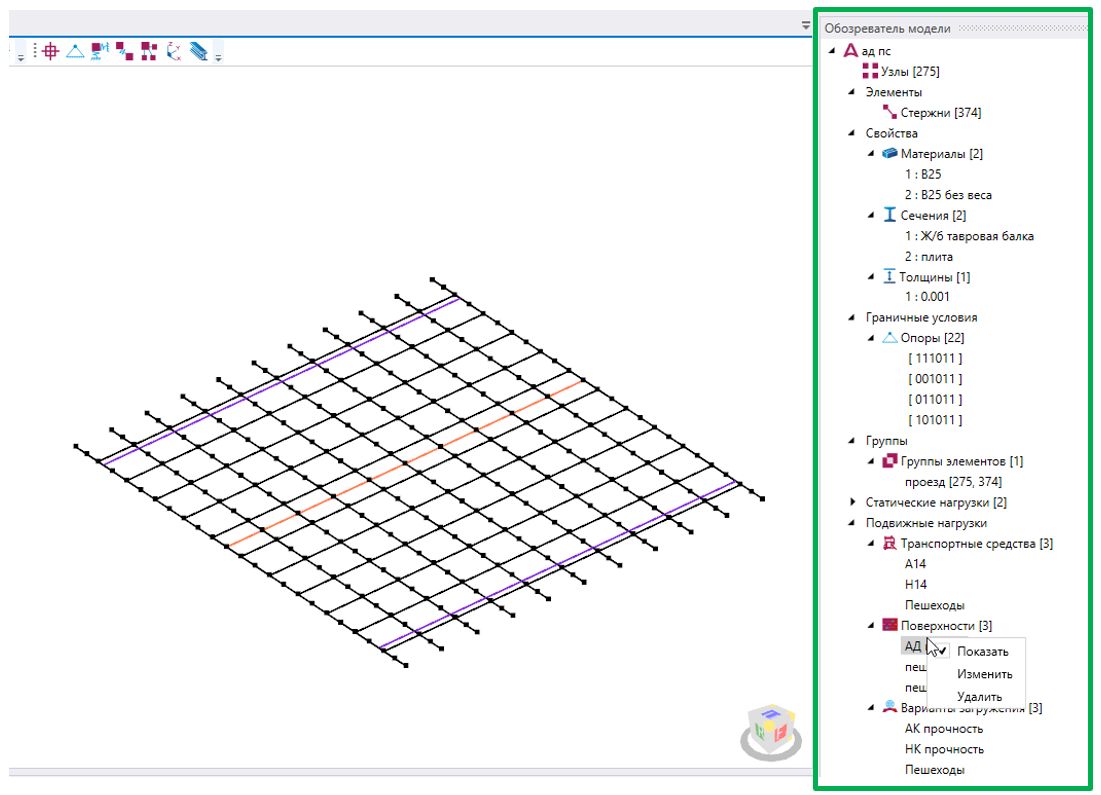
Task: Click the rigid node links toolbar icon
Action: (149, 51)
